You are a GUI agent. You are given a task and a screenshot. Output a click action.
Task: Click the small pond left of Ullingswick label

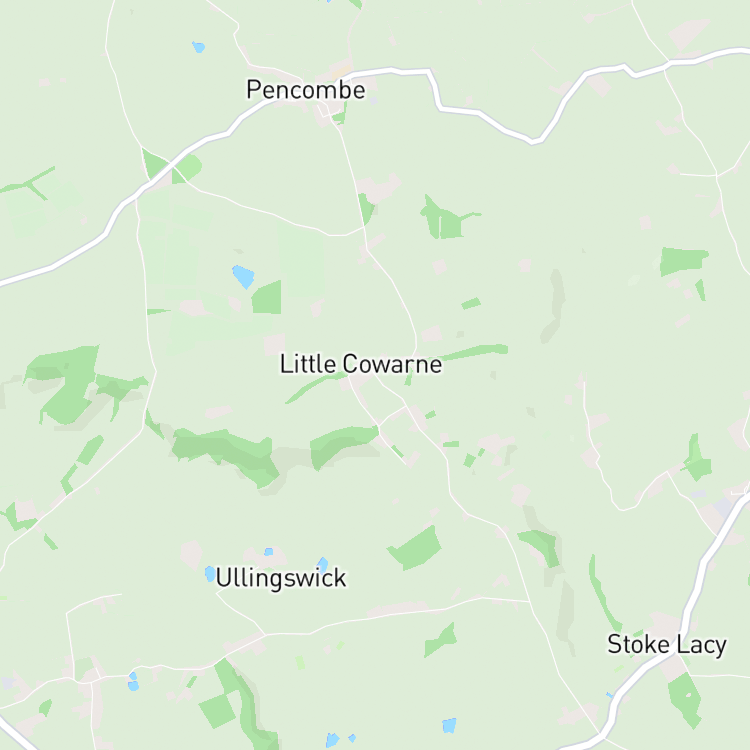210,574
